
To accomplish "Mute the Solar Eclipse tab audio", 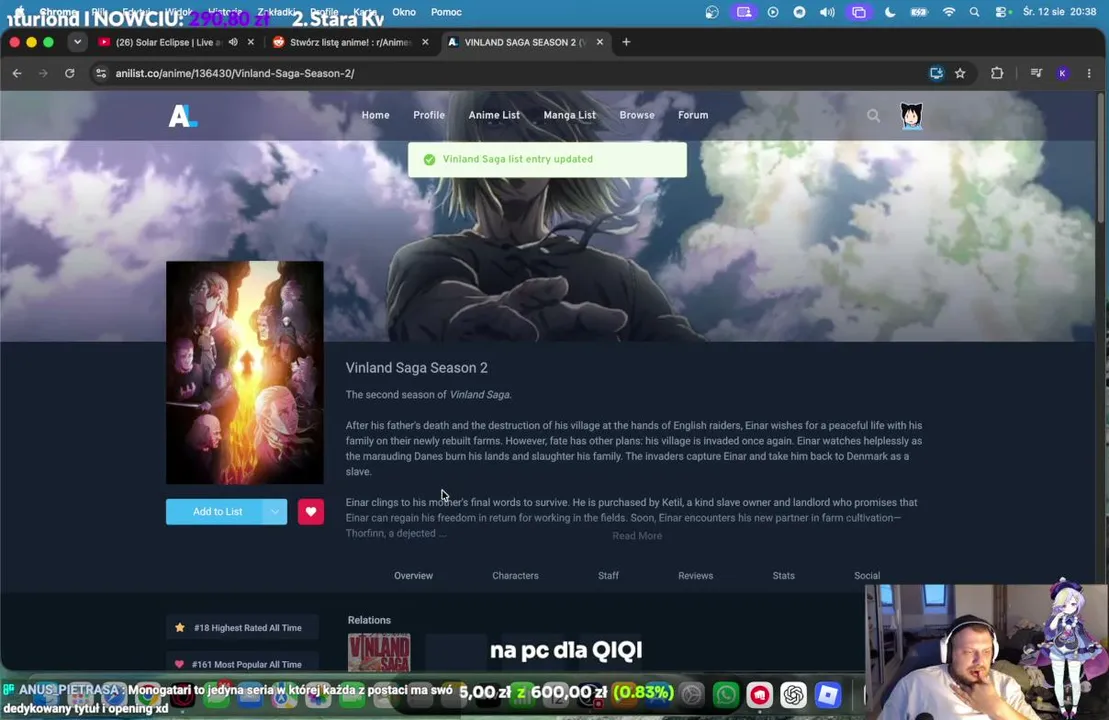I will (x=233, y=42).
